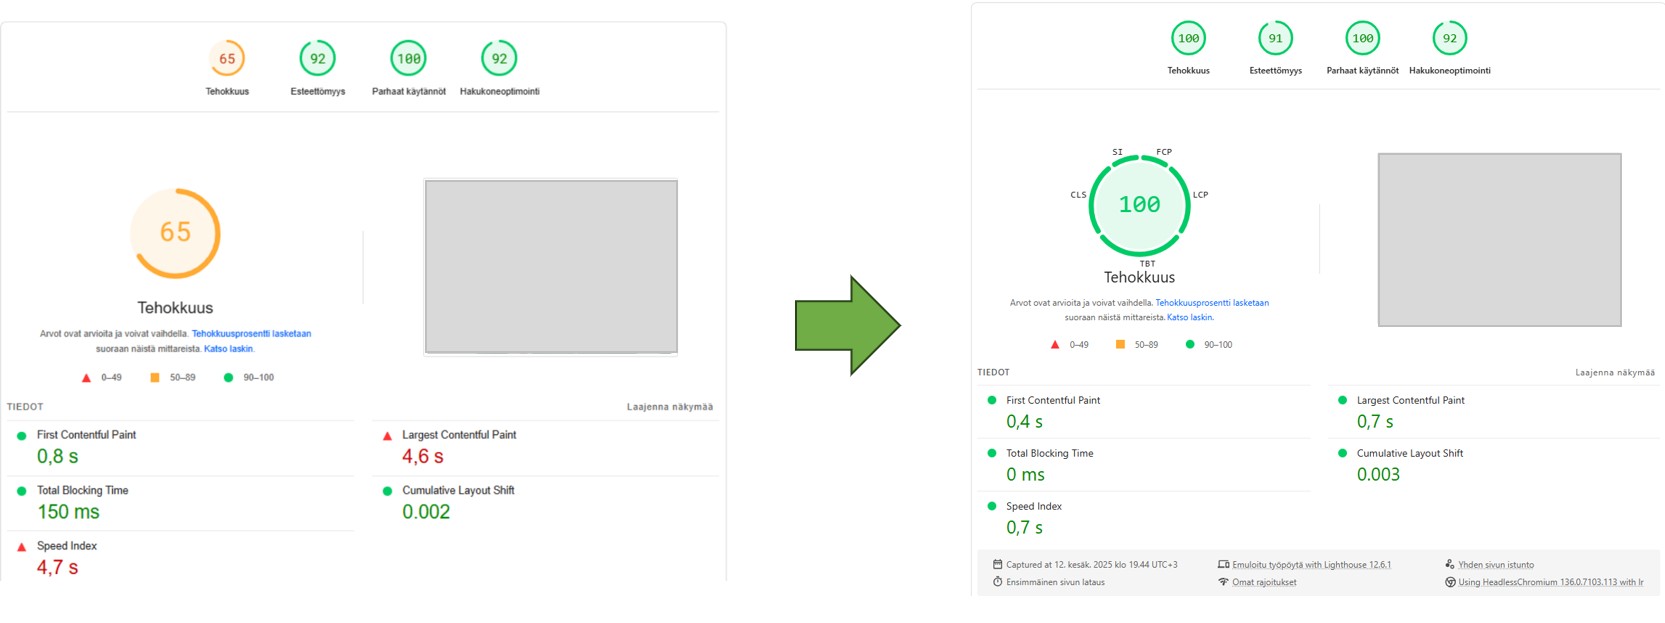The image size is (1665, 623).
Task: Open the gray page screenshot in 65-score report
Action: coord(551,267)
